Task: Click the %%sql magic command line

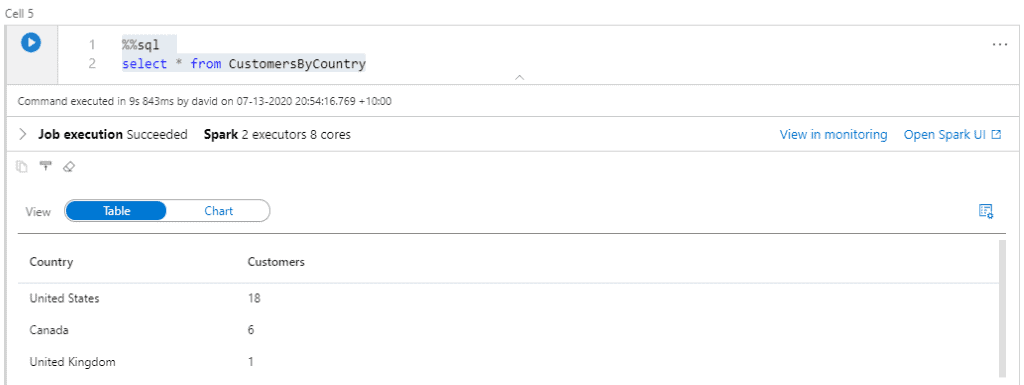Action: 140,44
